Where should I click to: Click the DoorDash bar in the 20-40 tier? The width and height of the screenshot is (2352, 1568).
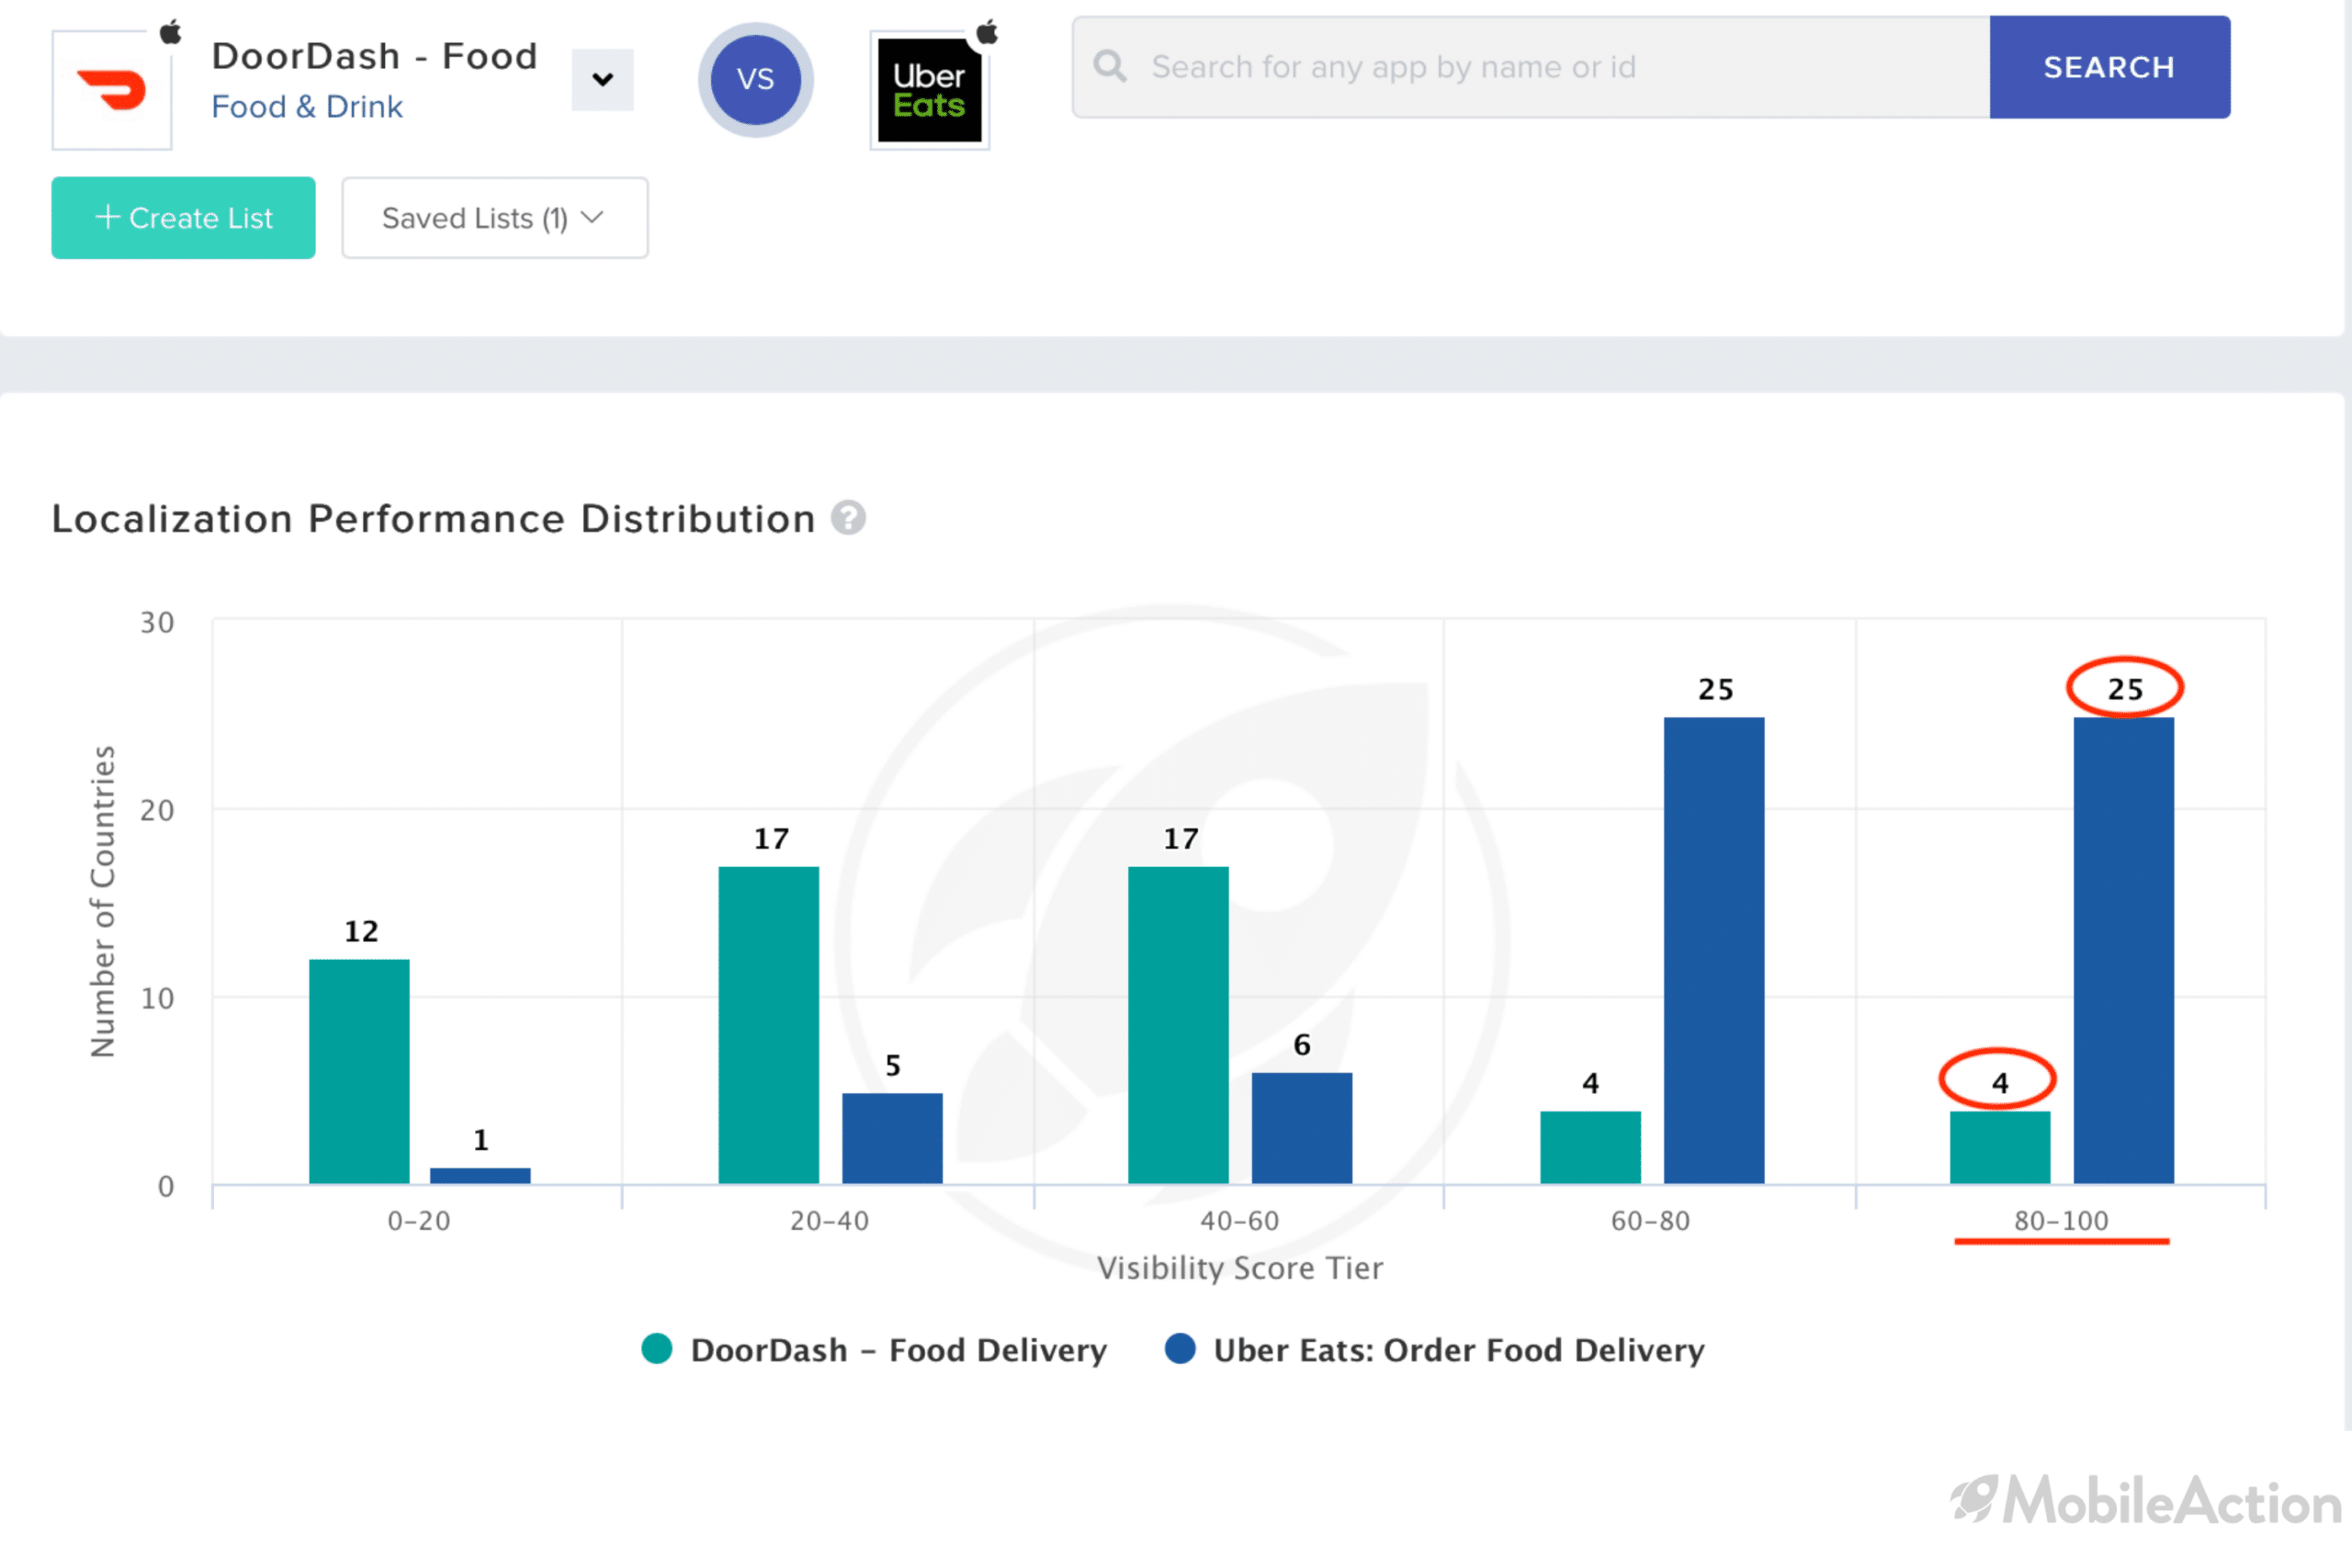coord(768,1025)
